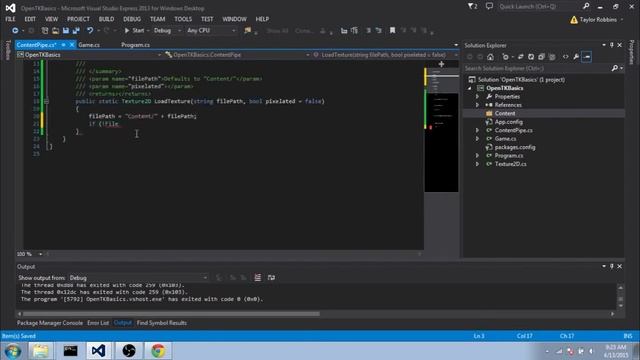Screen dimensions: 640x360
Task: Open the OpenTKBasics project scope dropdown
Action: click(89, 55)
